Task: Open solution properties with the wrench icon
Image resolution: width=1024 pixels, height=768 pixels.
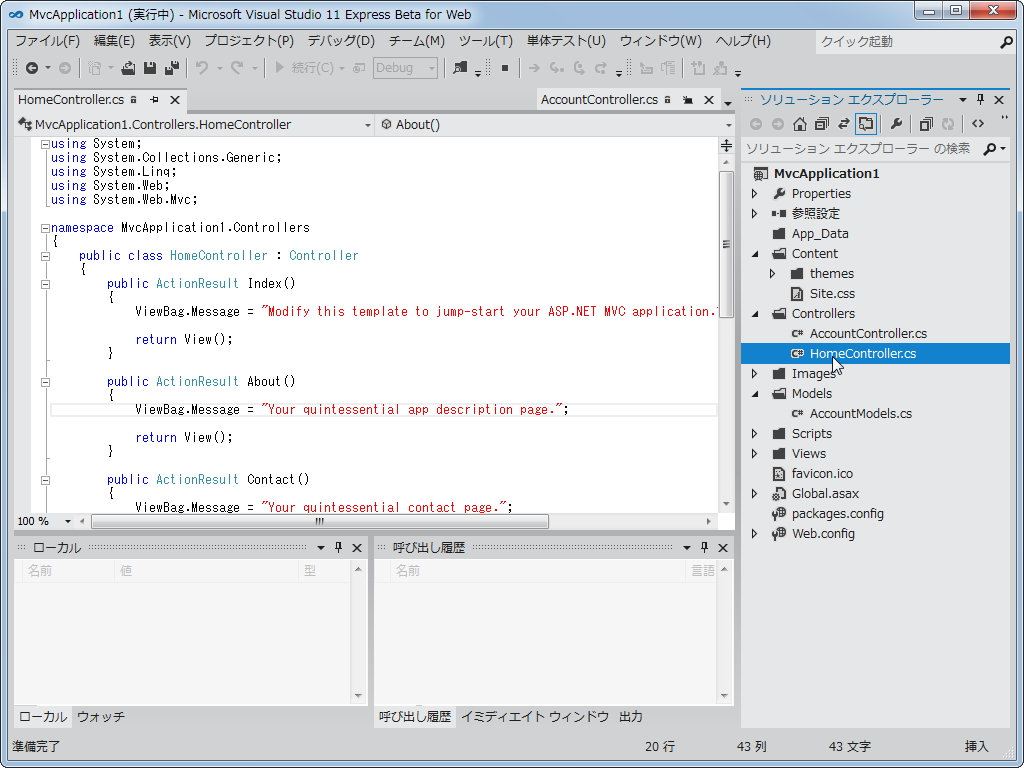Action: [897, 123]
